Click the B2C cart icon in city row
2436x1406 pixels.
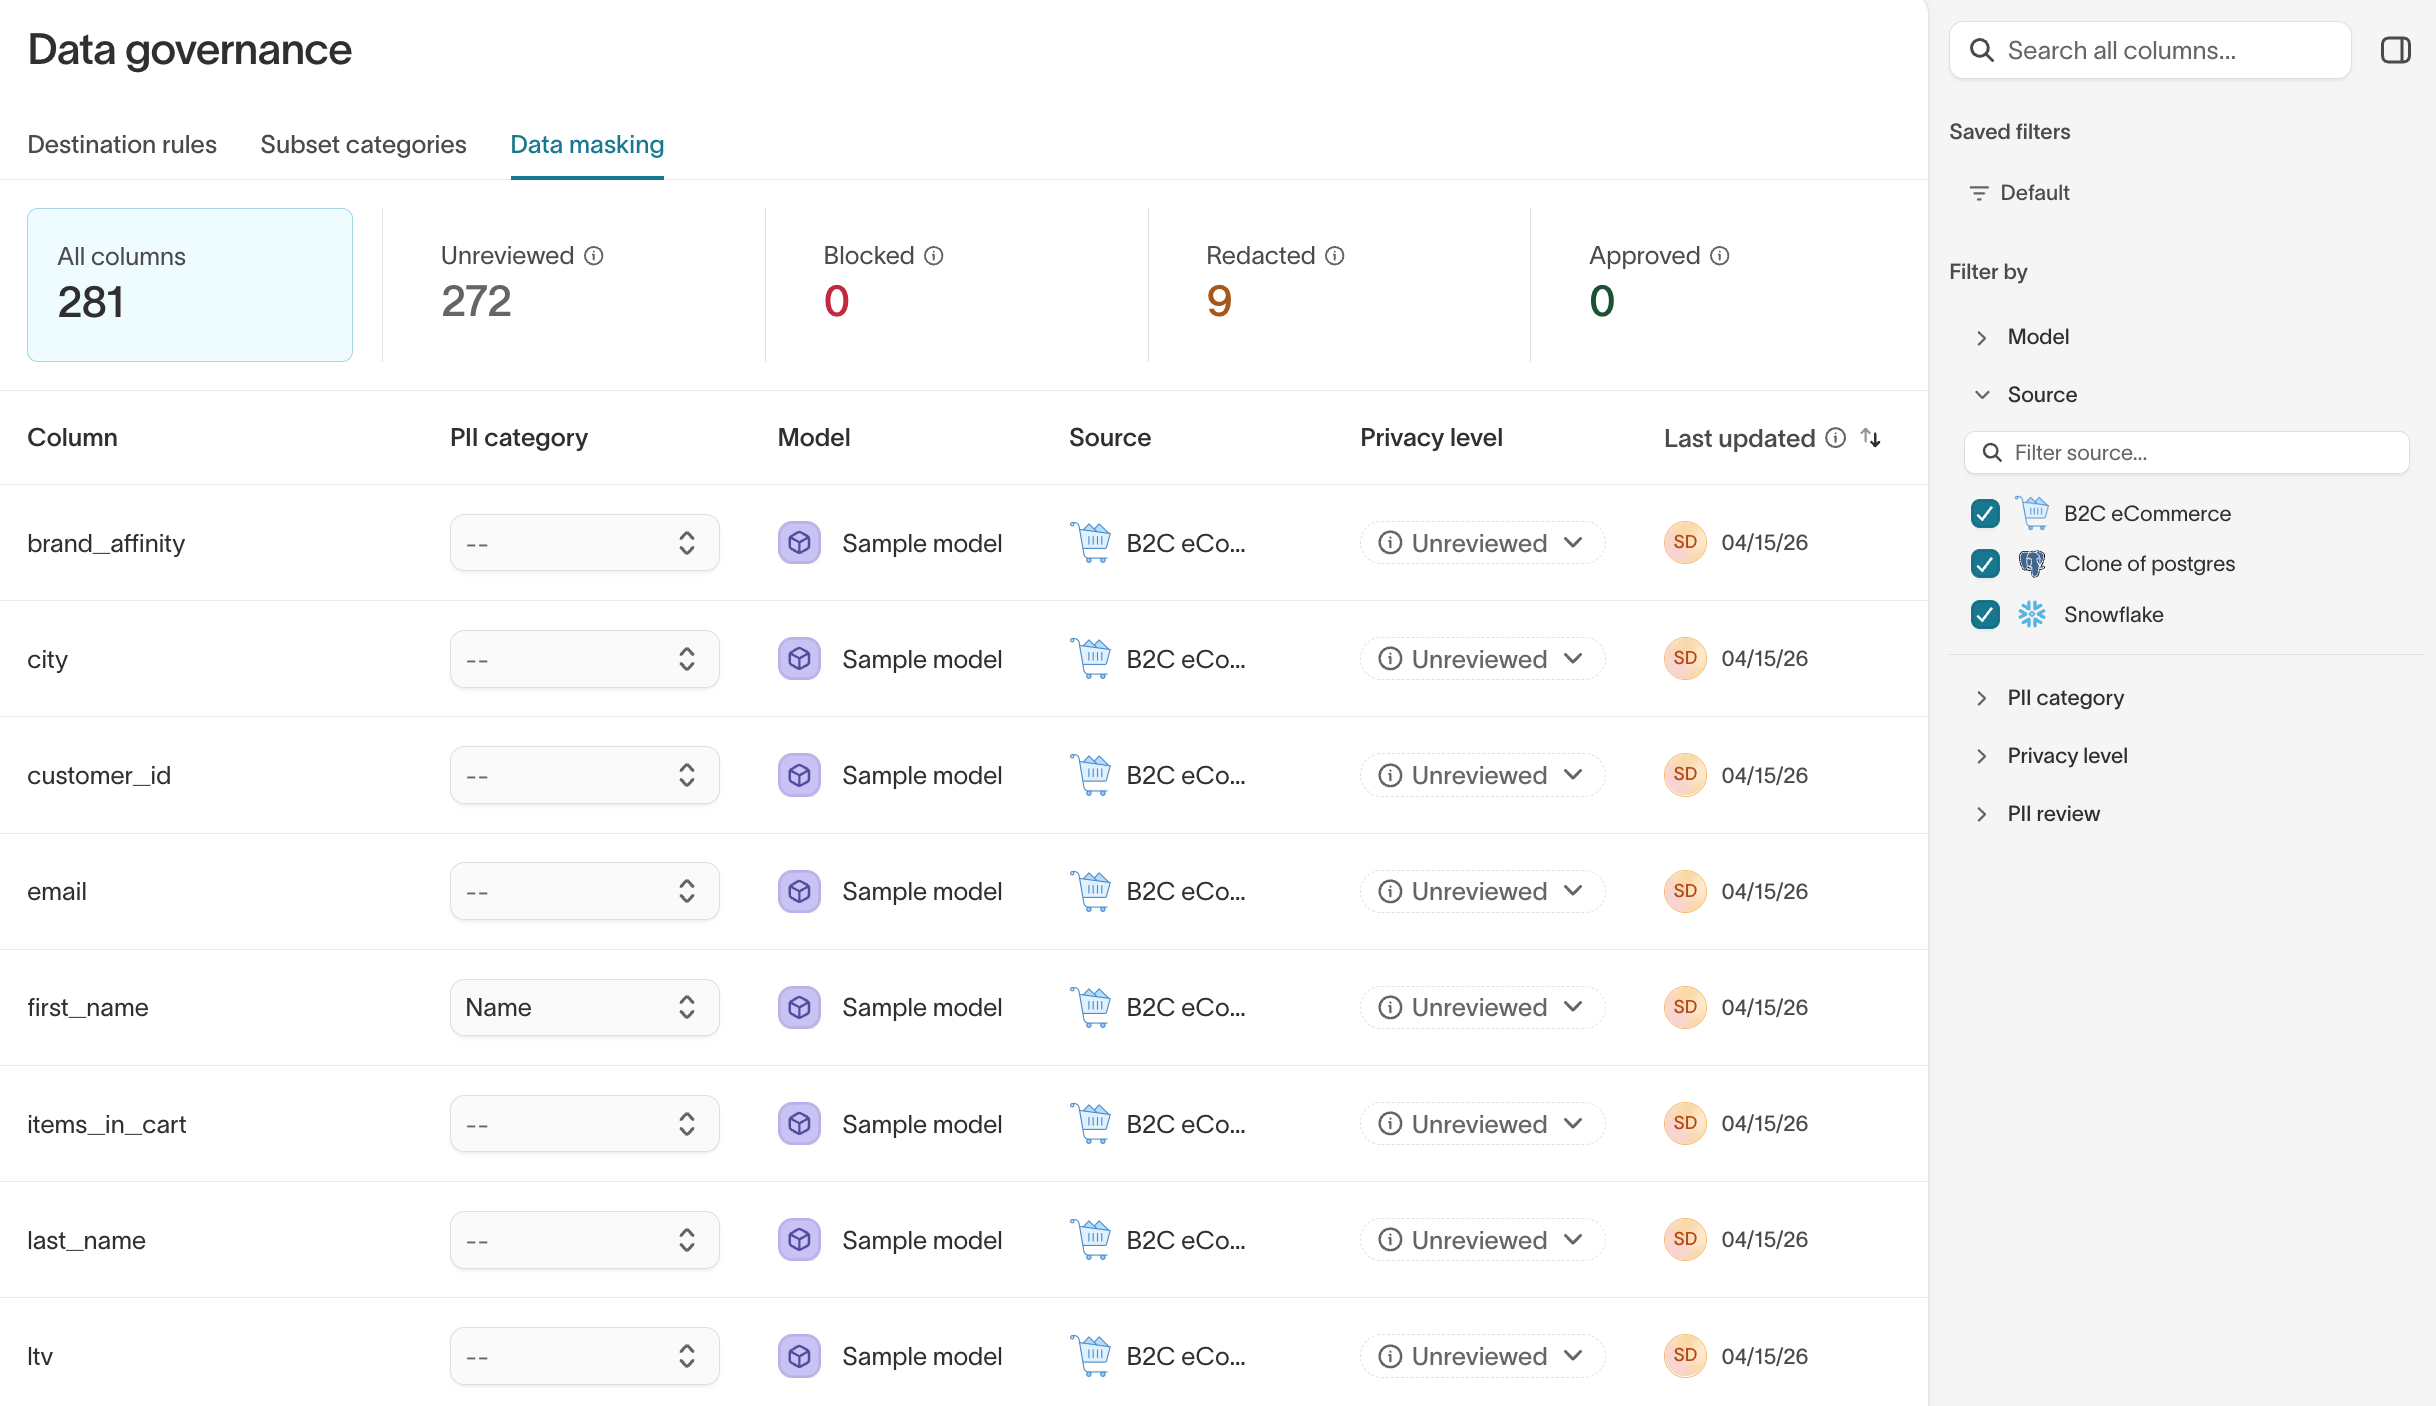point(1091,658)
